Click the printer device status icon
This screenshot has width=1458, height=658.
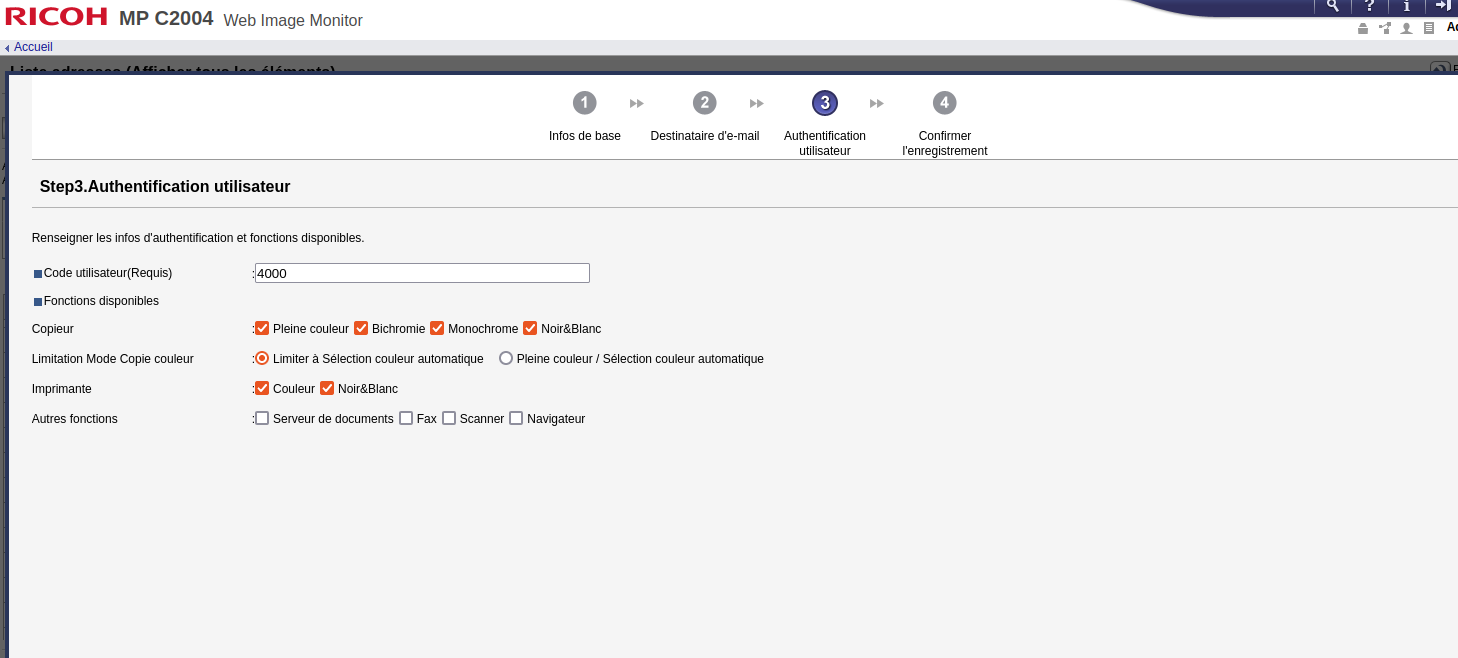(1362, 29)
